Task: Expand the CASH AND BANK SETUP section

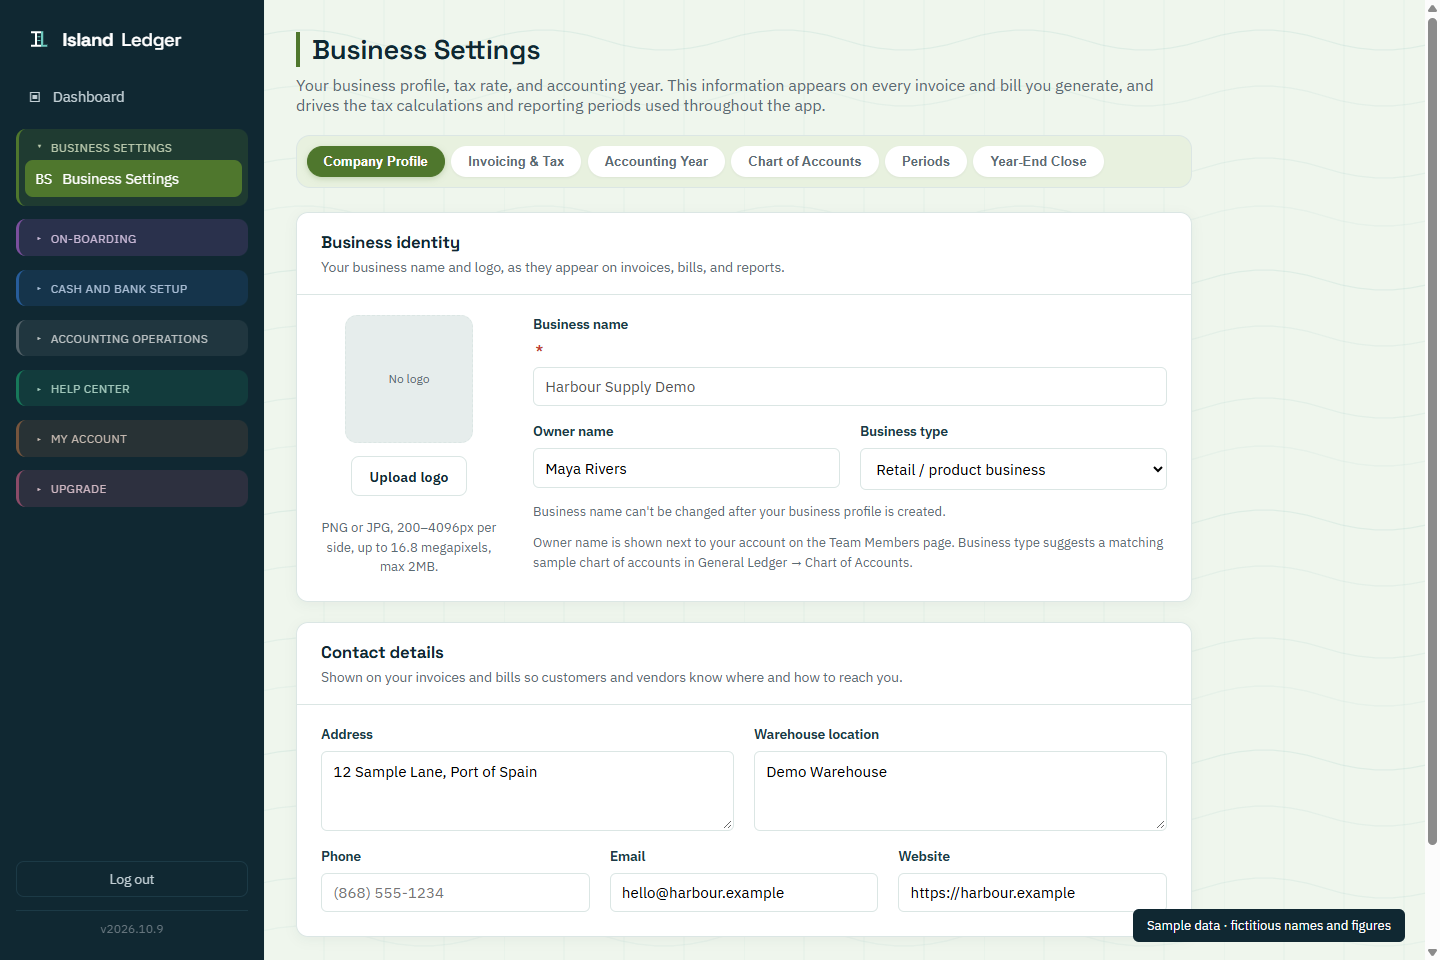Action: tap(132, 288)
